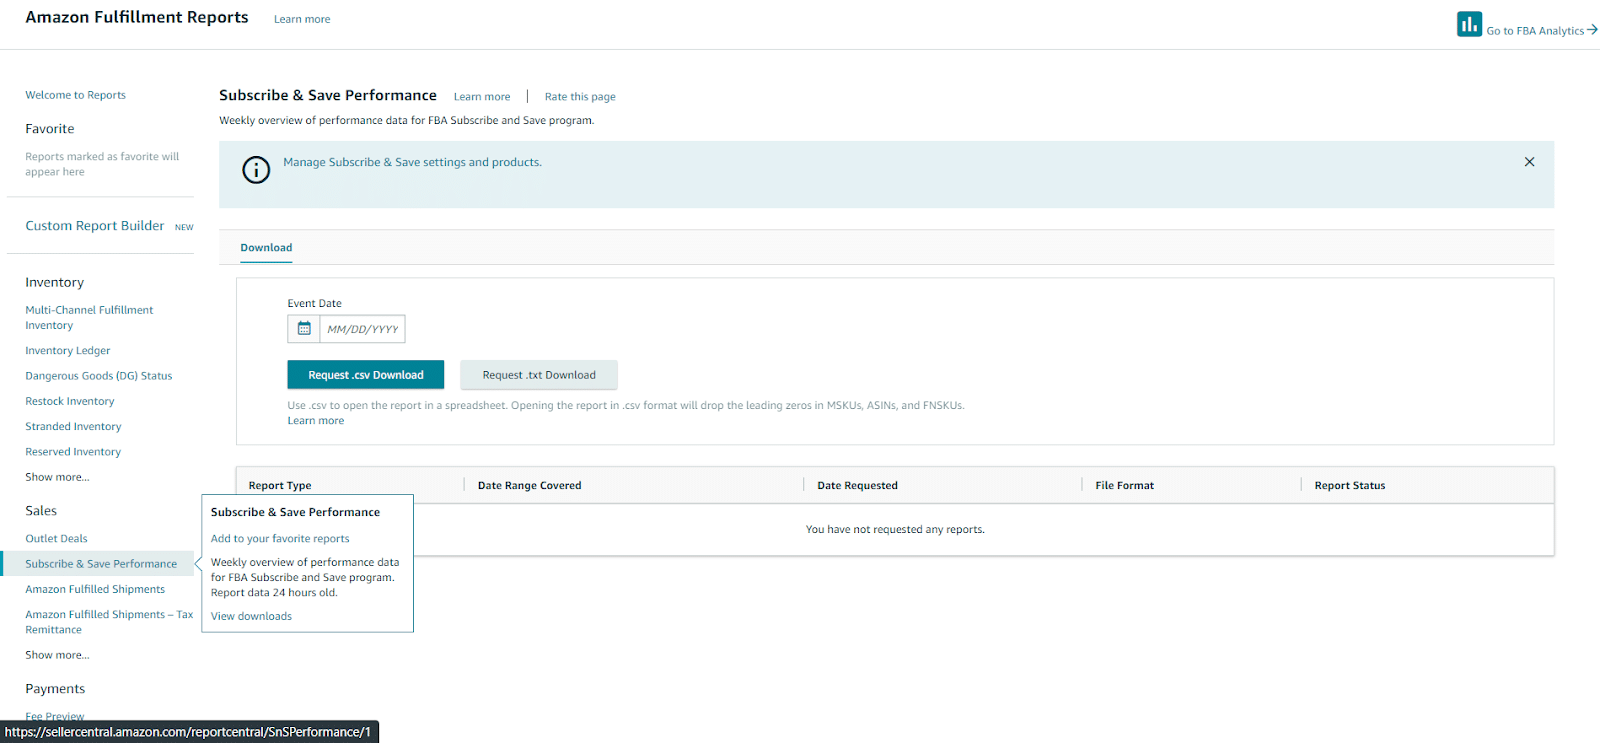Screen dimensions: 1600x743
Task: Expand Show more under Sales
Action: tap(57, 655)
